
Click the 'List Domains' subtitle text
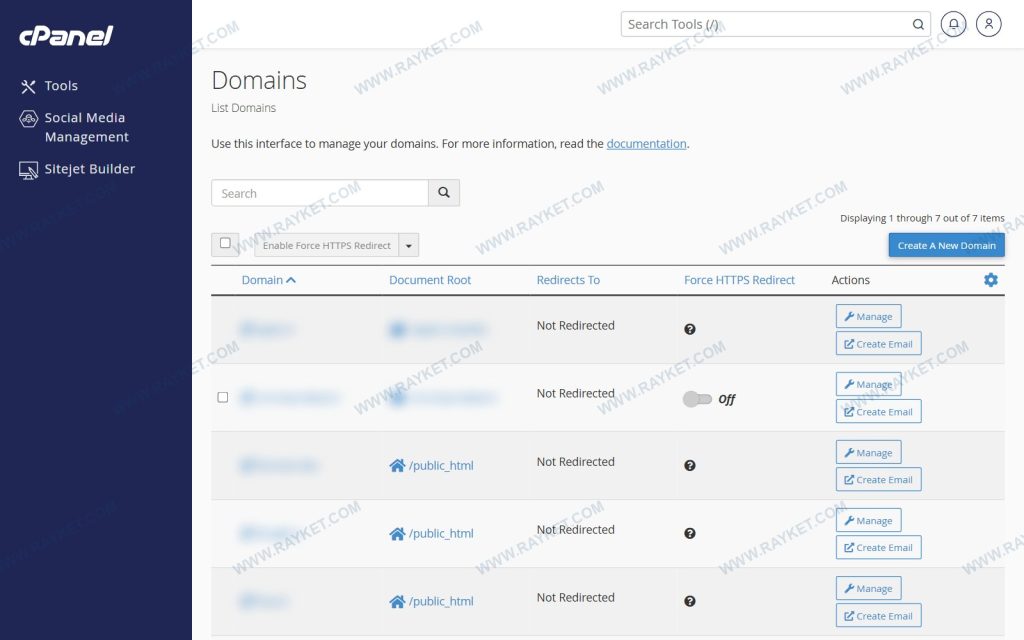243,108
